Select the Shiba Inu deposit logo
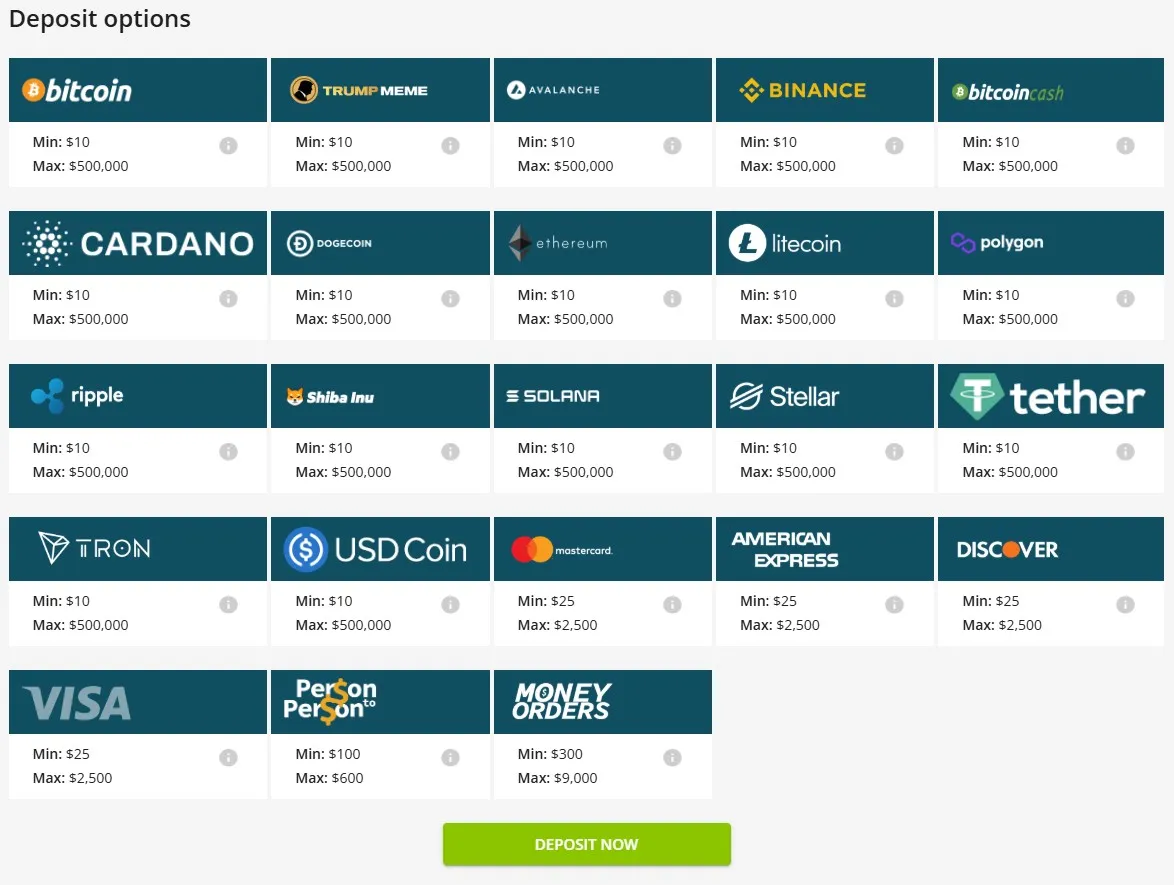1174x885 pixels. coord(330,397)
